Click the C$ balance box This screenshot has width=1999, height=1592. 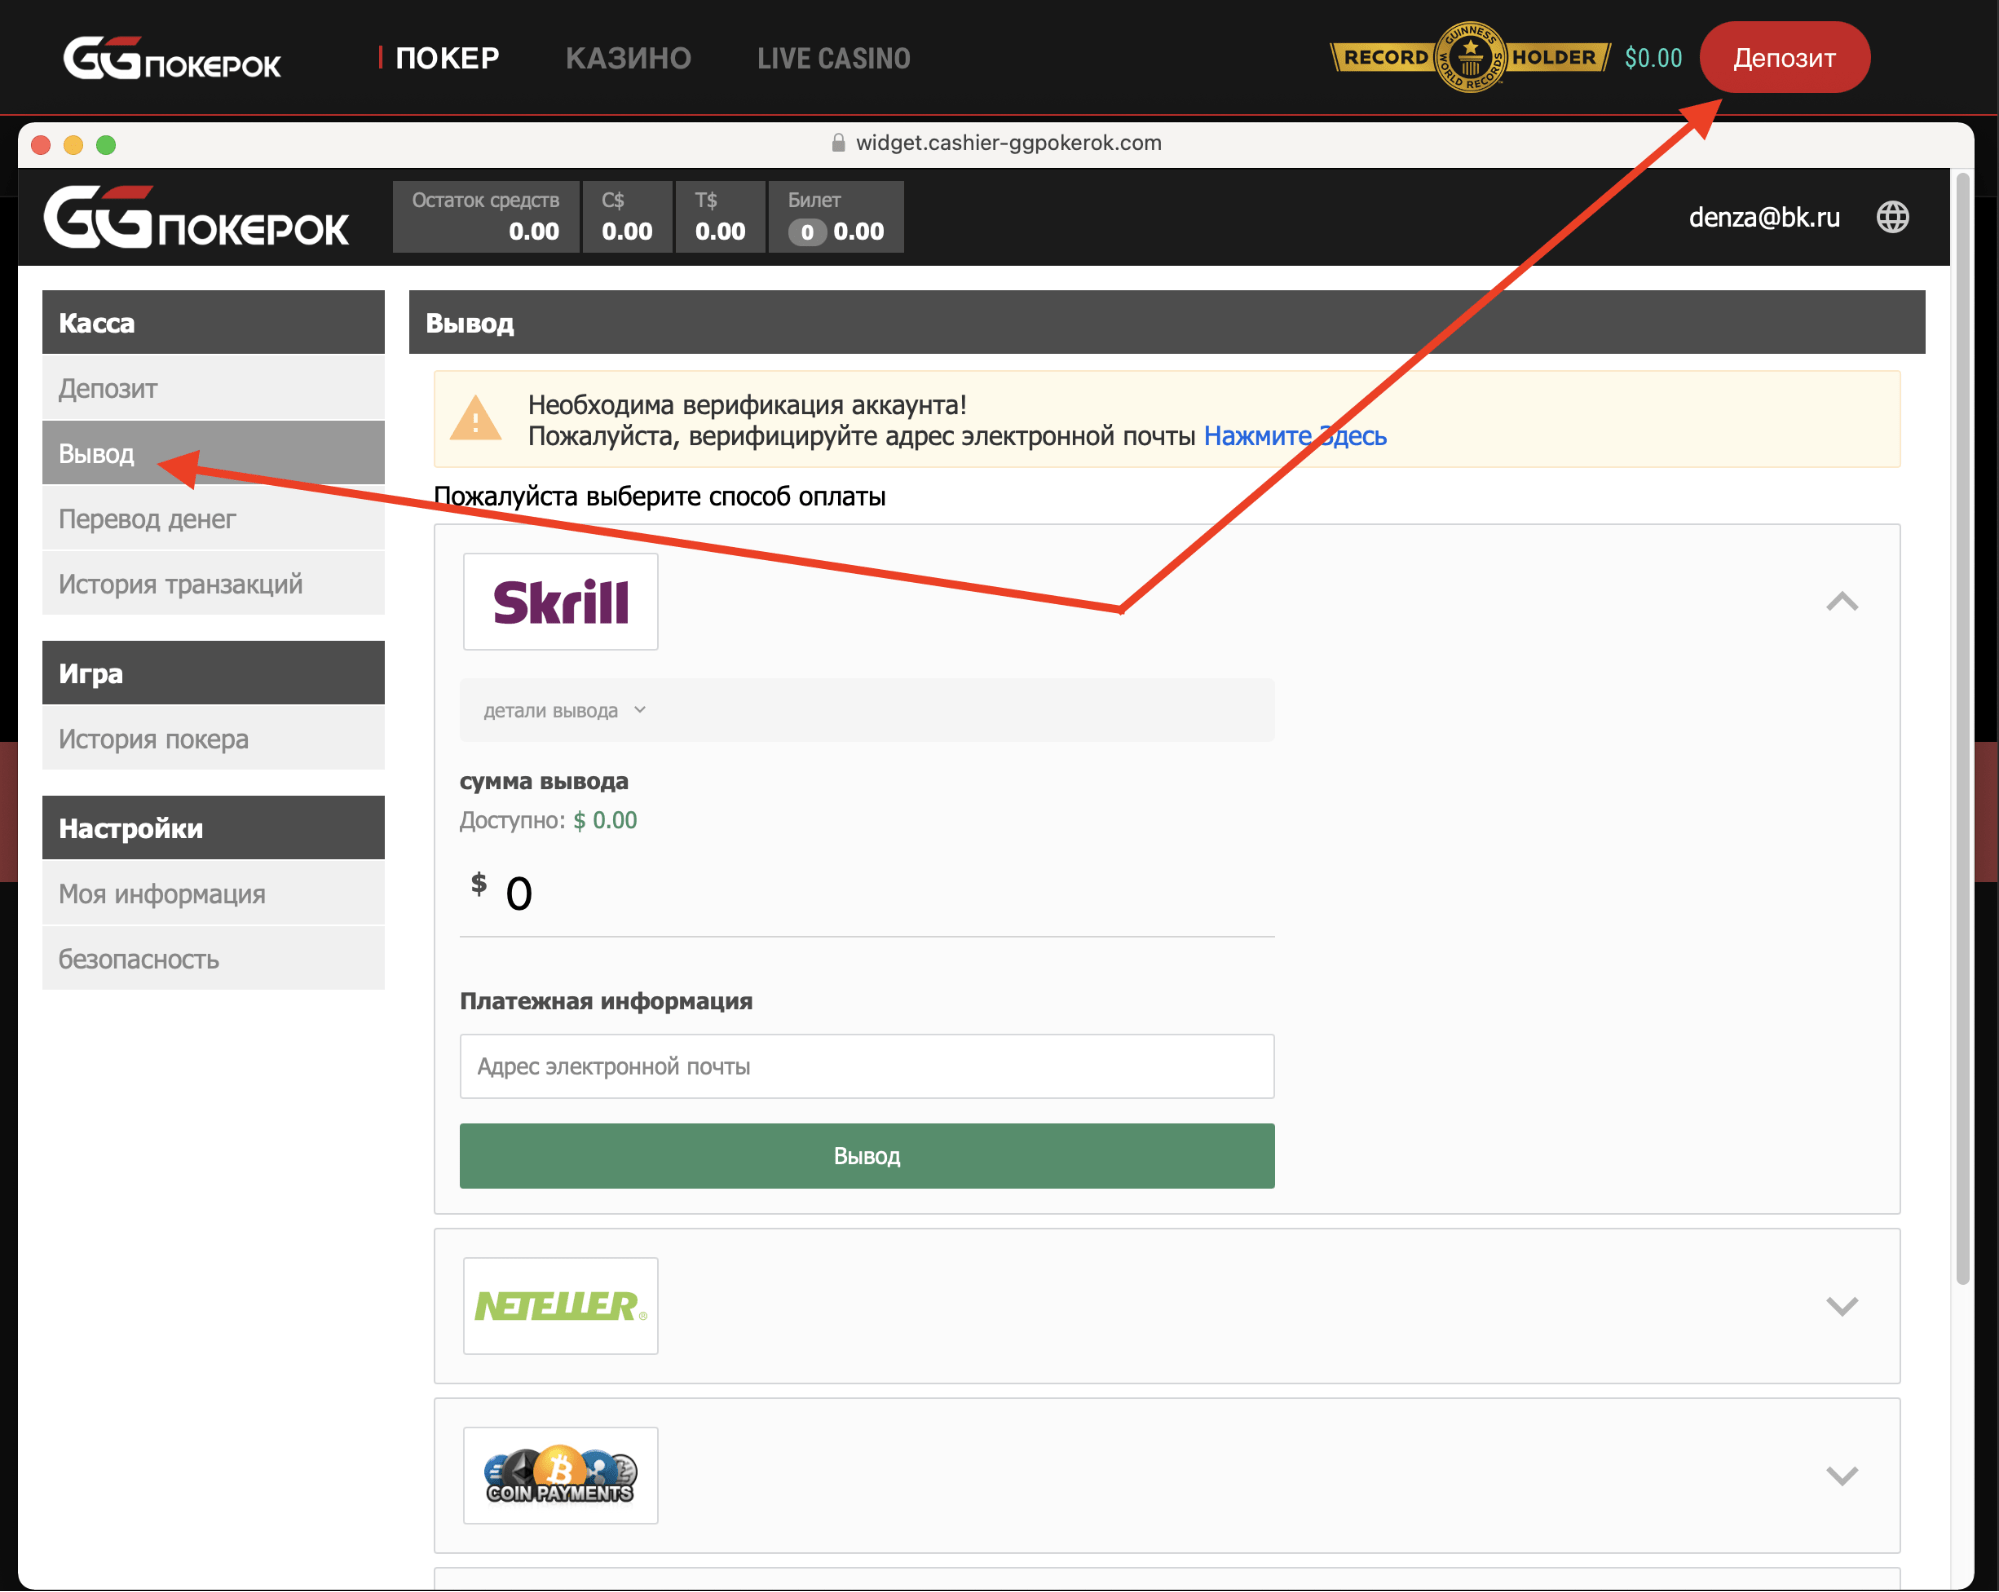click(627, 216)
